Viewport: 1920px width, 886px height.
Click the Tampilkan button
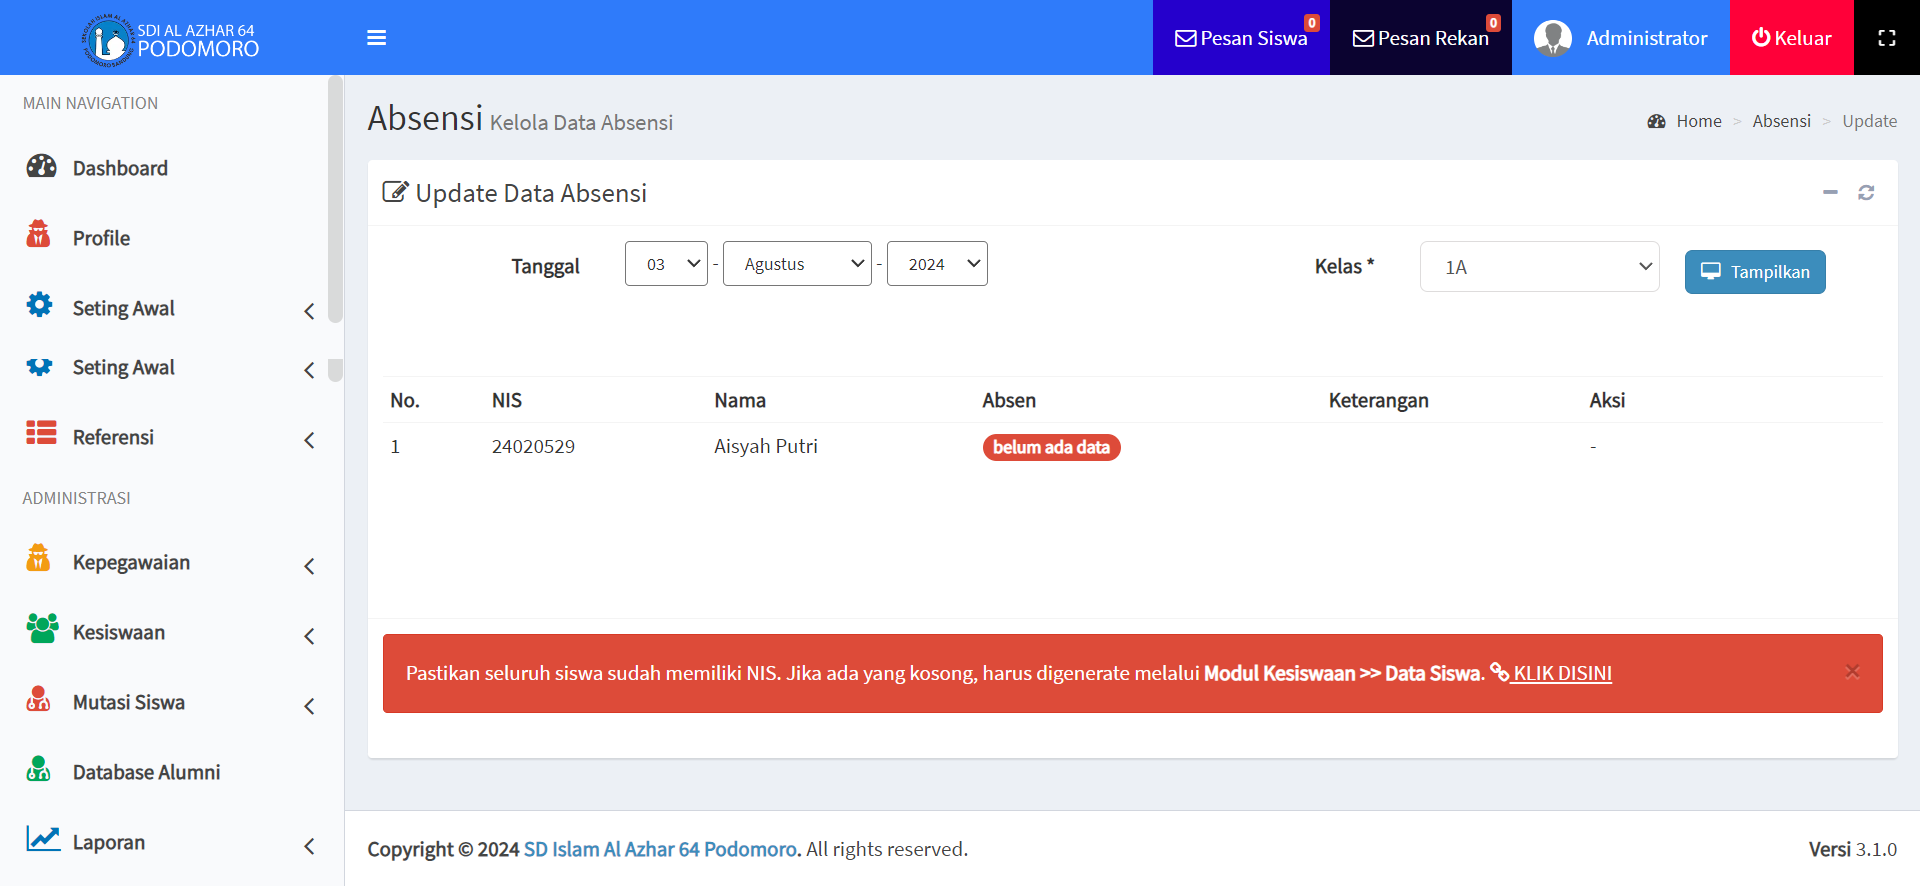[x=1754, y=272]
